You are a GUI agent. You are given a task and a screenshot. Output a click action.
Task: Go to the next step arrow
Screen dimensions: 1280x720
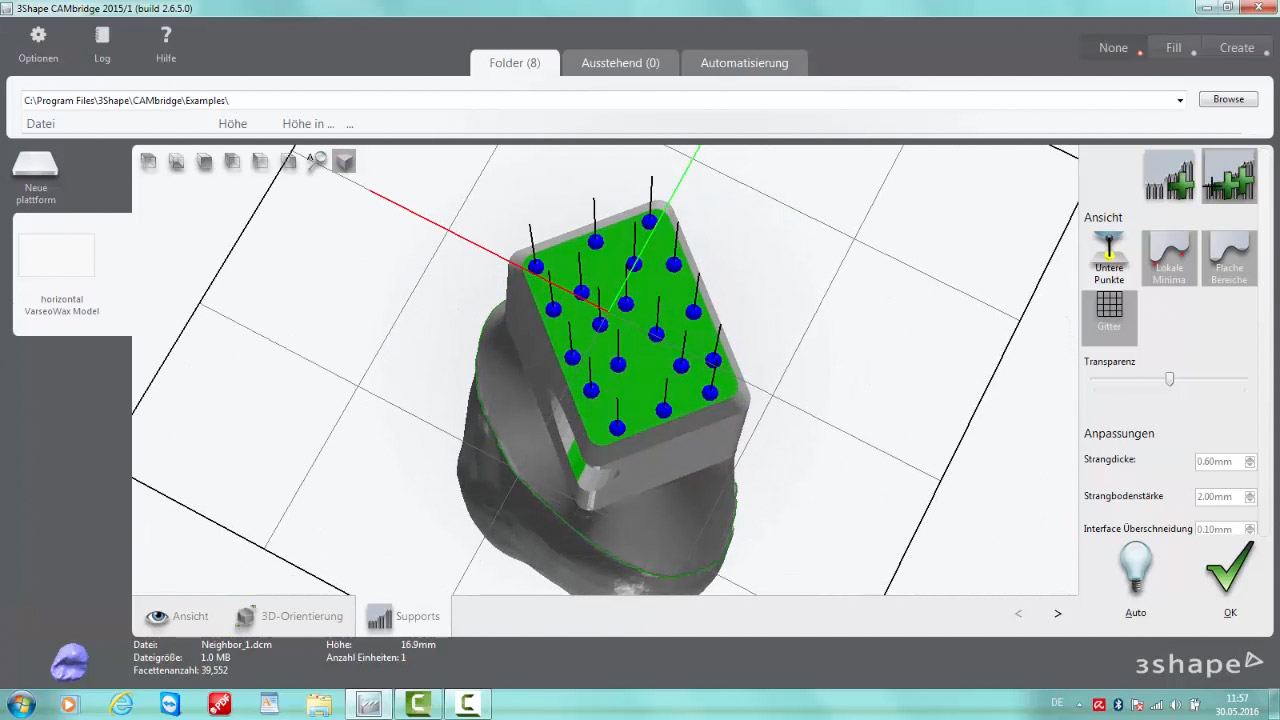1058,614
